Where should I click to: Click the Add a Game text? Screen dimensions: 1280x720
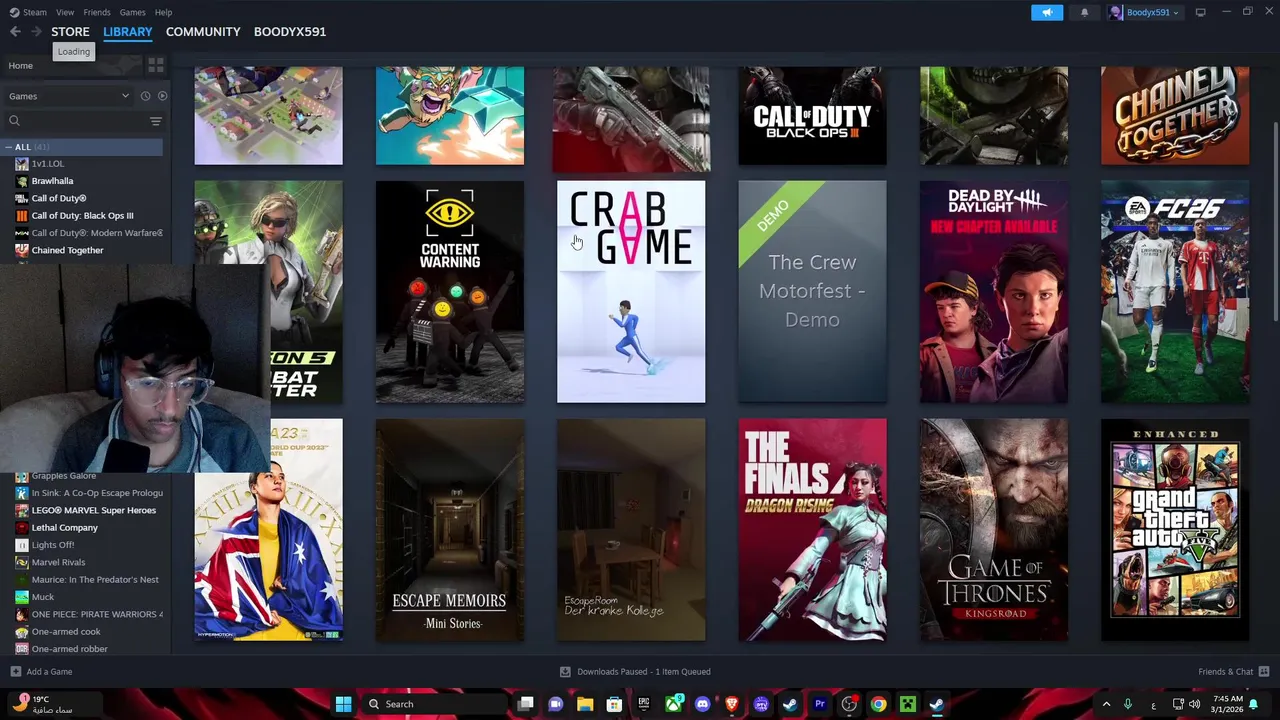point(50,672)
